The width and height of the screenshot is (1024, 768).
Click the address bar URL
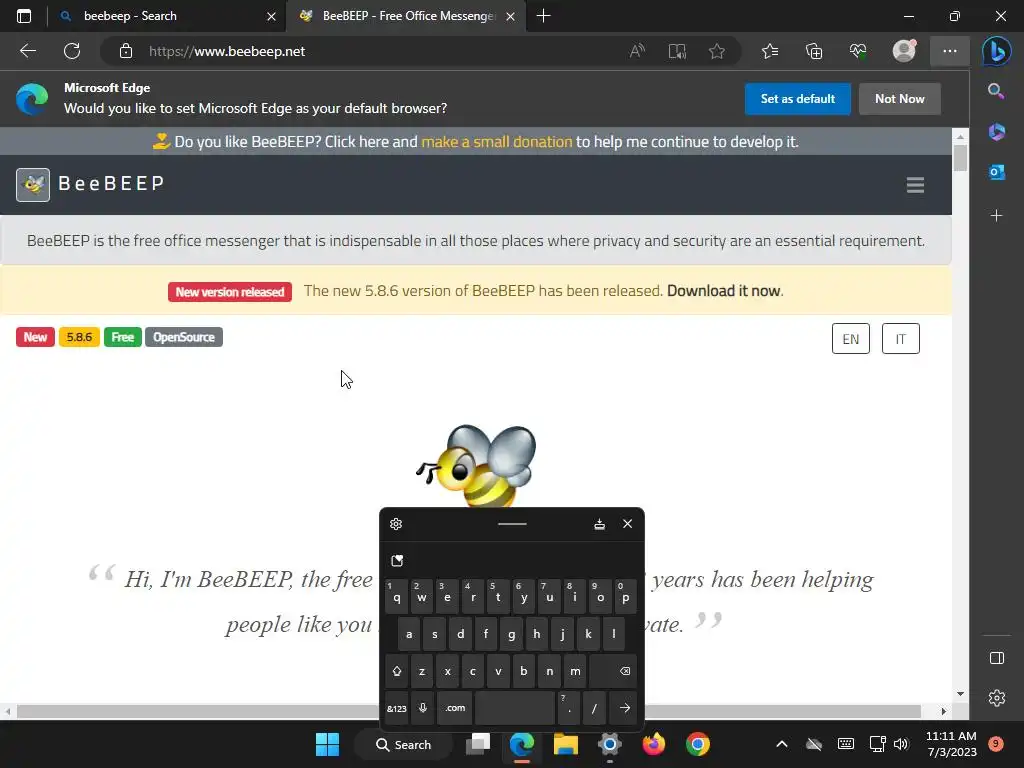click(x=227, y=51)
